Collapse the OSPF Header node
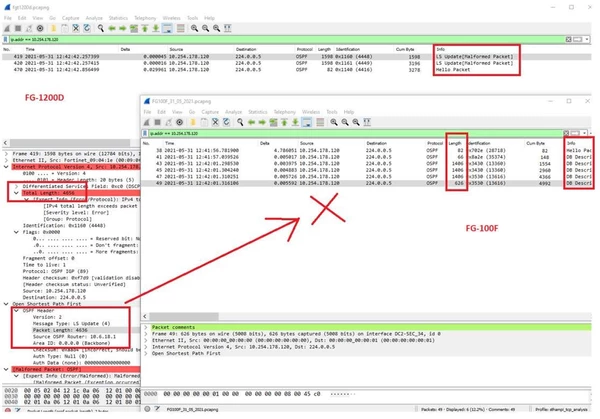This screenshot has width=600, height=419. point(16,310)
